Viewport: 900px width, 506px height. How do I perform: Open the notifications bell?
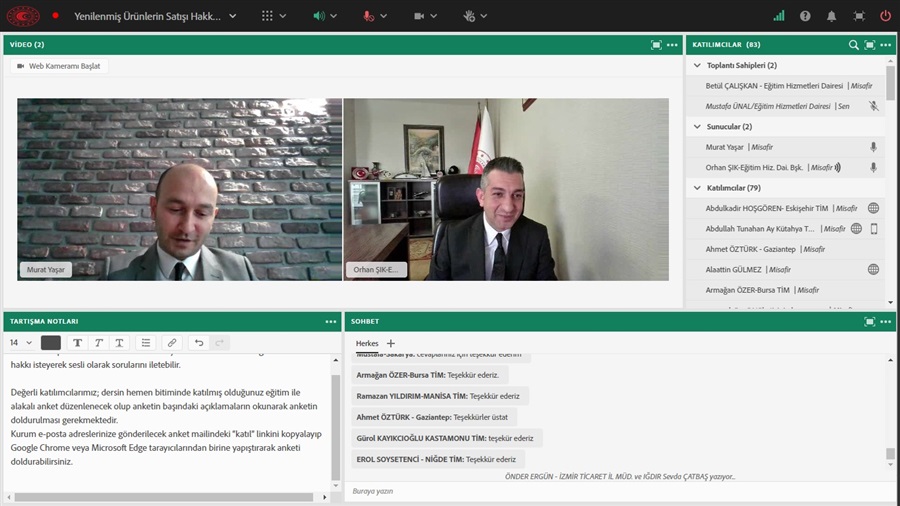coord(832,16)
